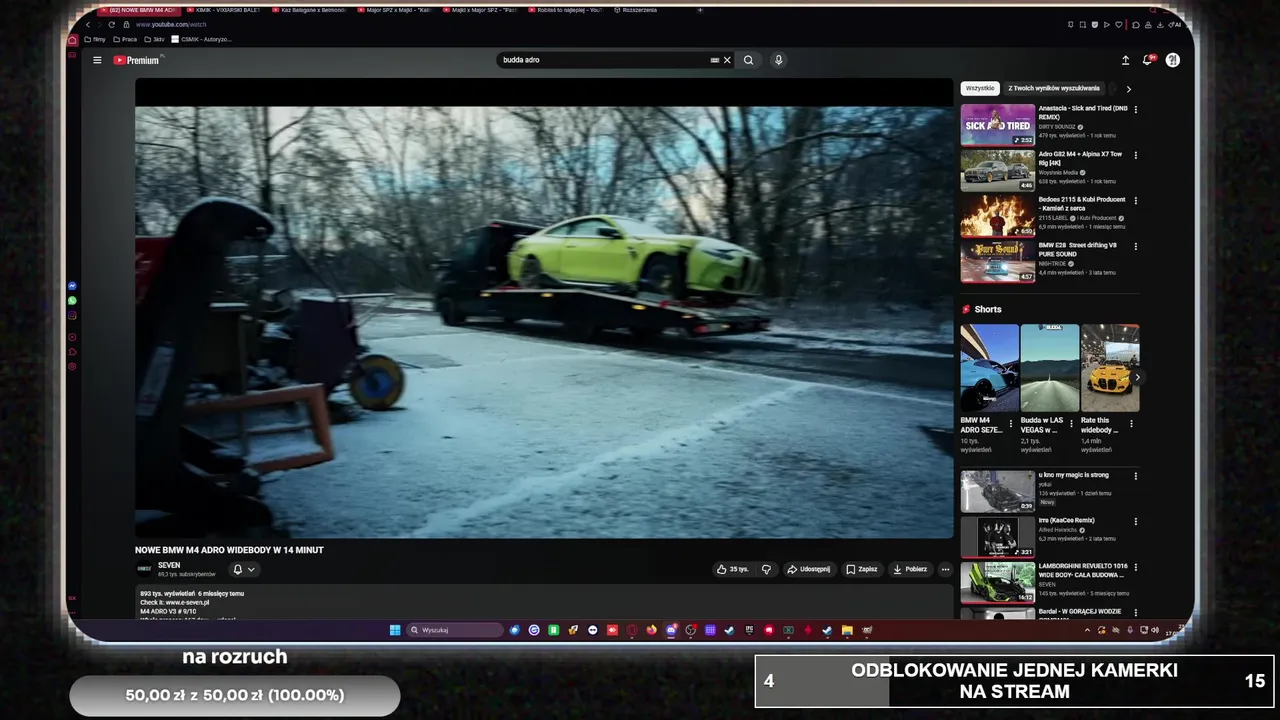Screen dimensions: 1280x720
Task: Open CSMIK - Autoryzo... bookmark
Action: (201, 39)
